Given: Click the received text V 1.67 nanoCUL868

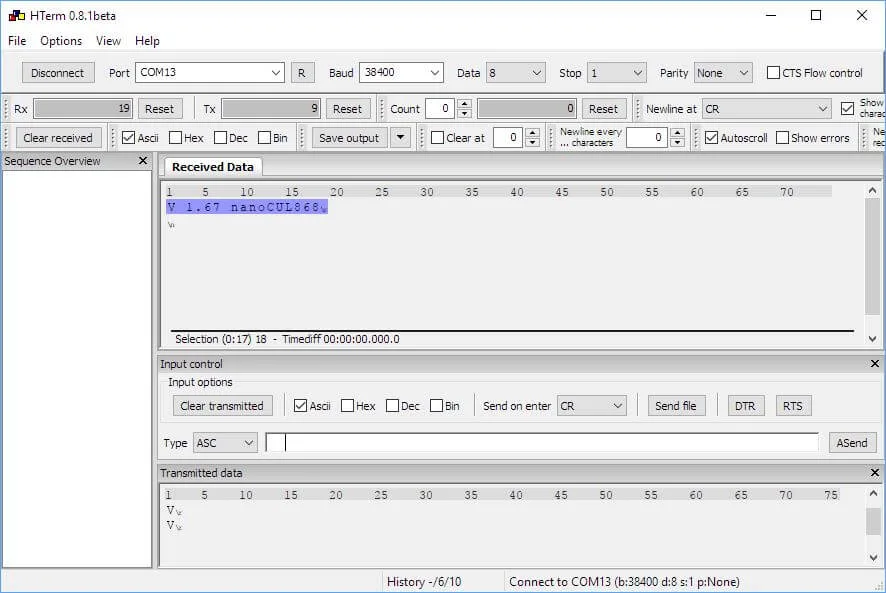Looking at the screenshot, I should (x=247, y=207).
